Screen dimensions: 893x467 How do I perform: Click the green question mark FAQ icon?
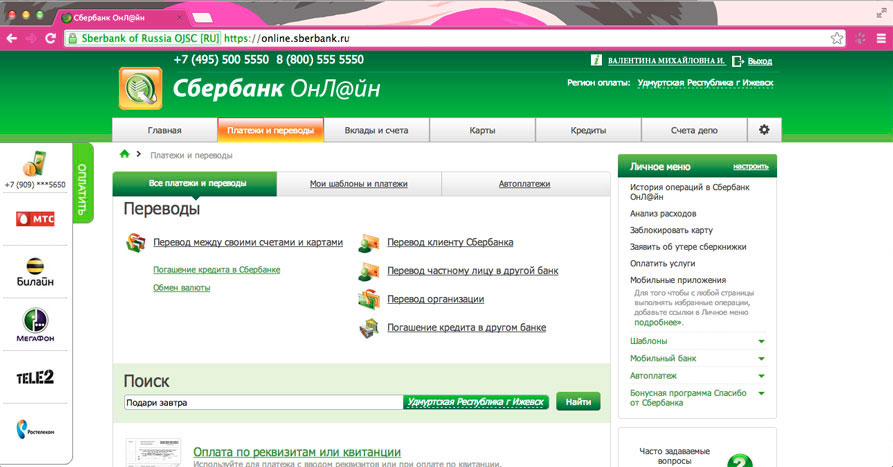pos(740,460)
